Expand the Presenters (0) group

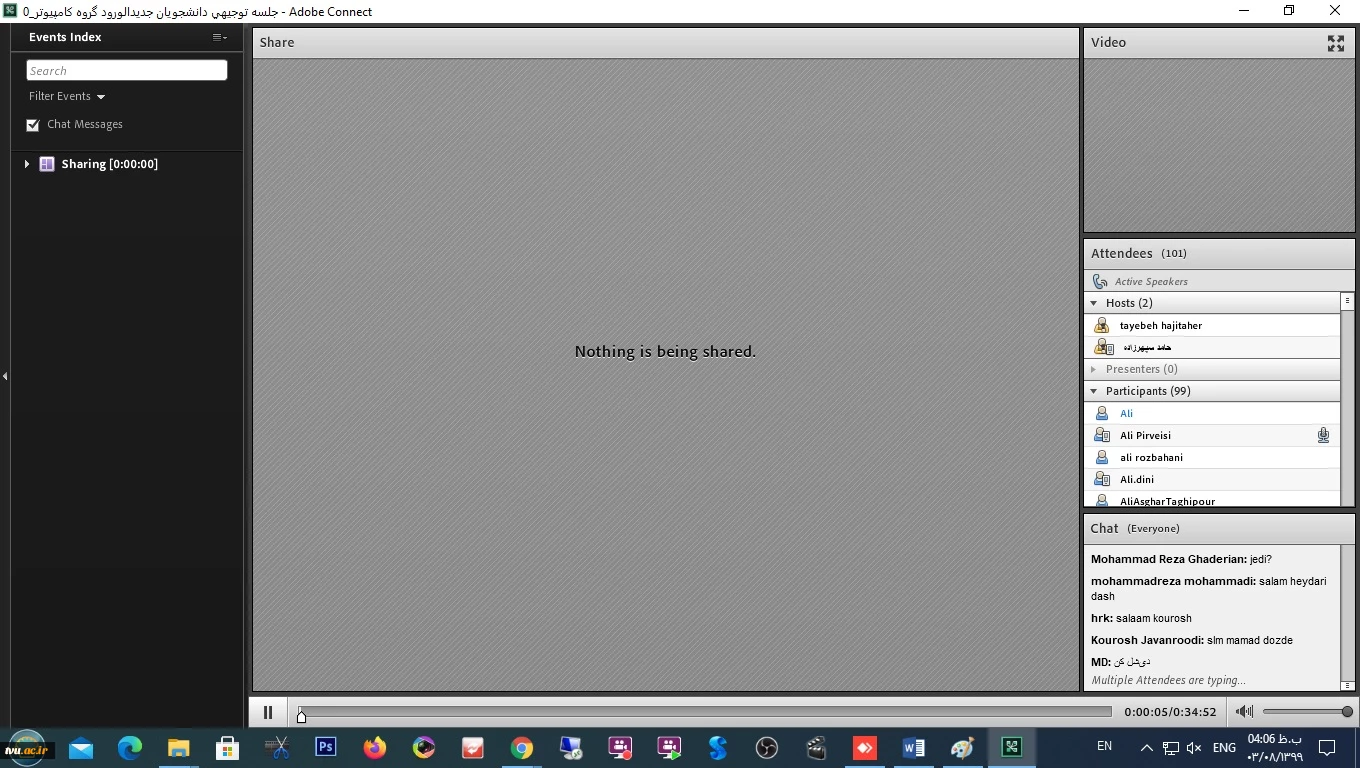[1094, 369]
